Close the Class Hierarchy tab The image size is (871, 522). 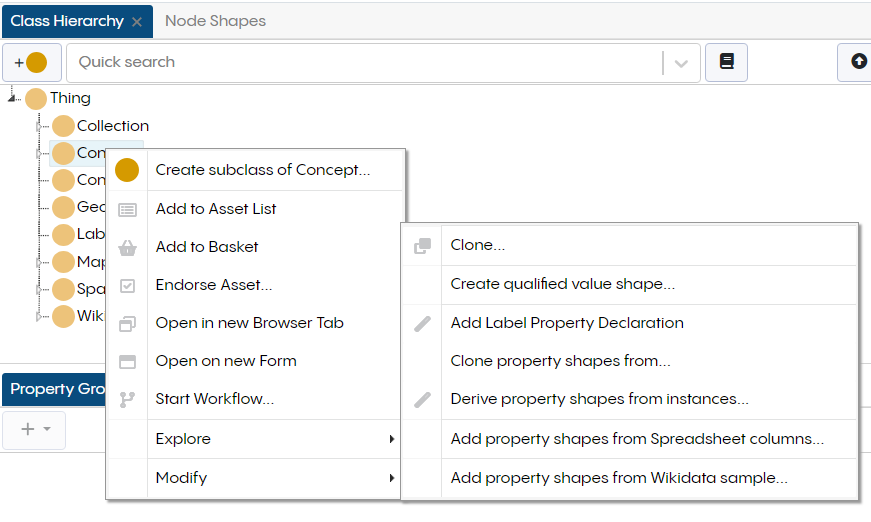(x=137, y=22)
